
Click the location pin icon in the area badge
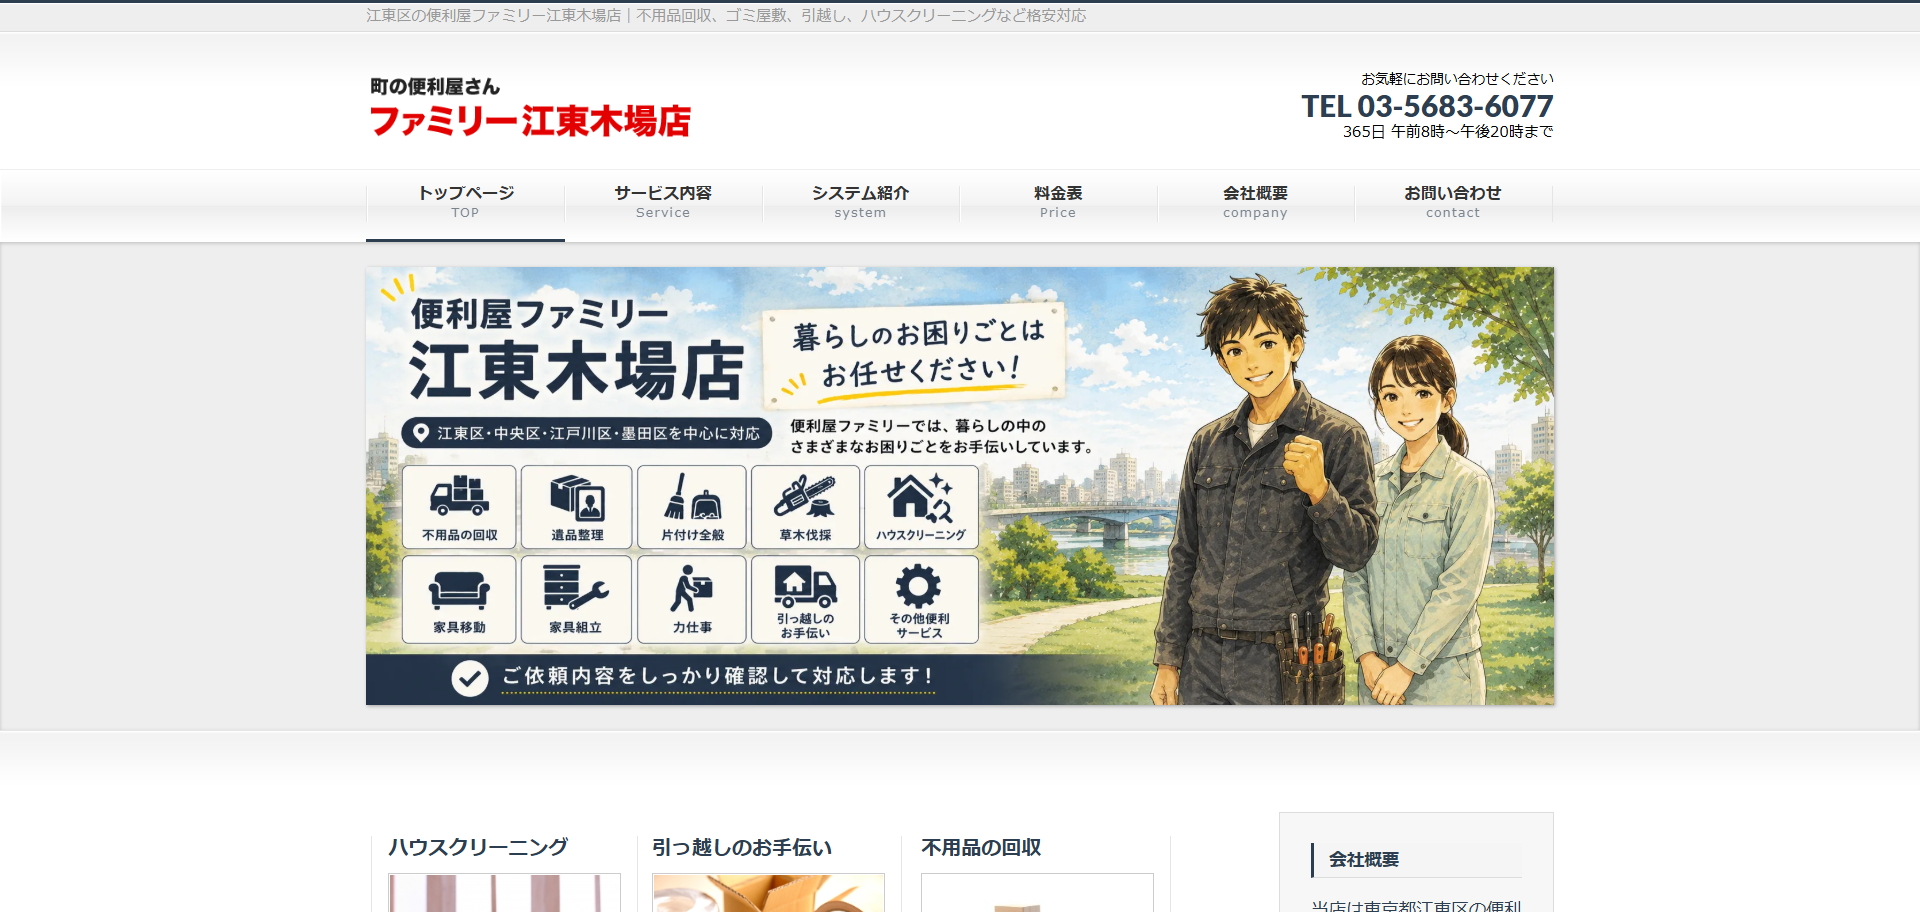pos(421,433)
